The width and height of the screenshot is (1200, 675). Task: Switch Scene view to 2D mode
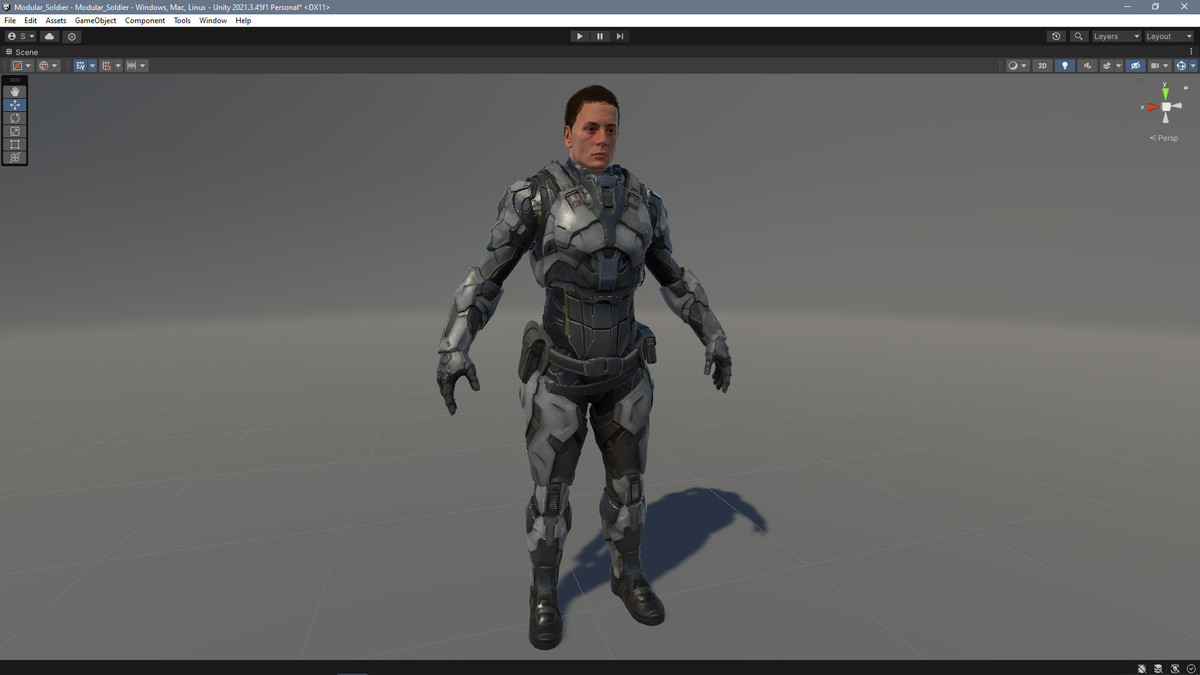tap(1042, 65)
